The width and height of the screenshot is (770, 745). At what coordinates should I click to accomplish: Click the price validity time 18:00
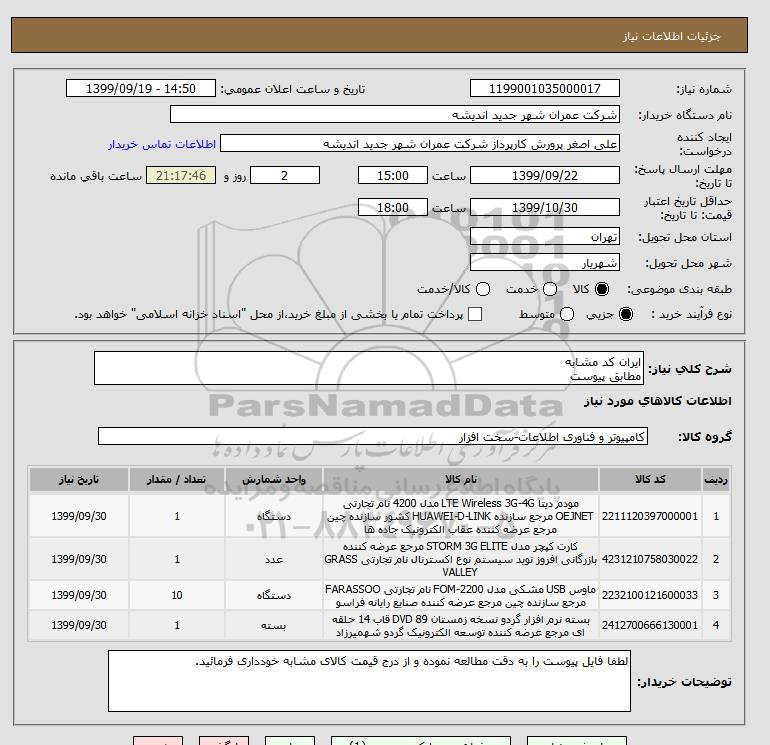pyautogui.click(x=393, y=207)
